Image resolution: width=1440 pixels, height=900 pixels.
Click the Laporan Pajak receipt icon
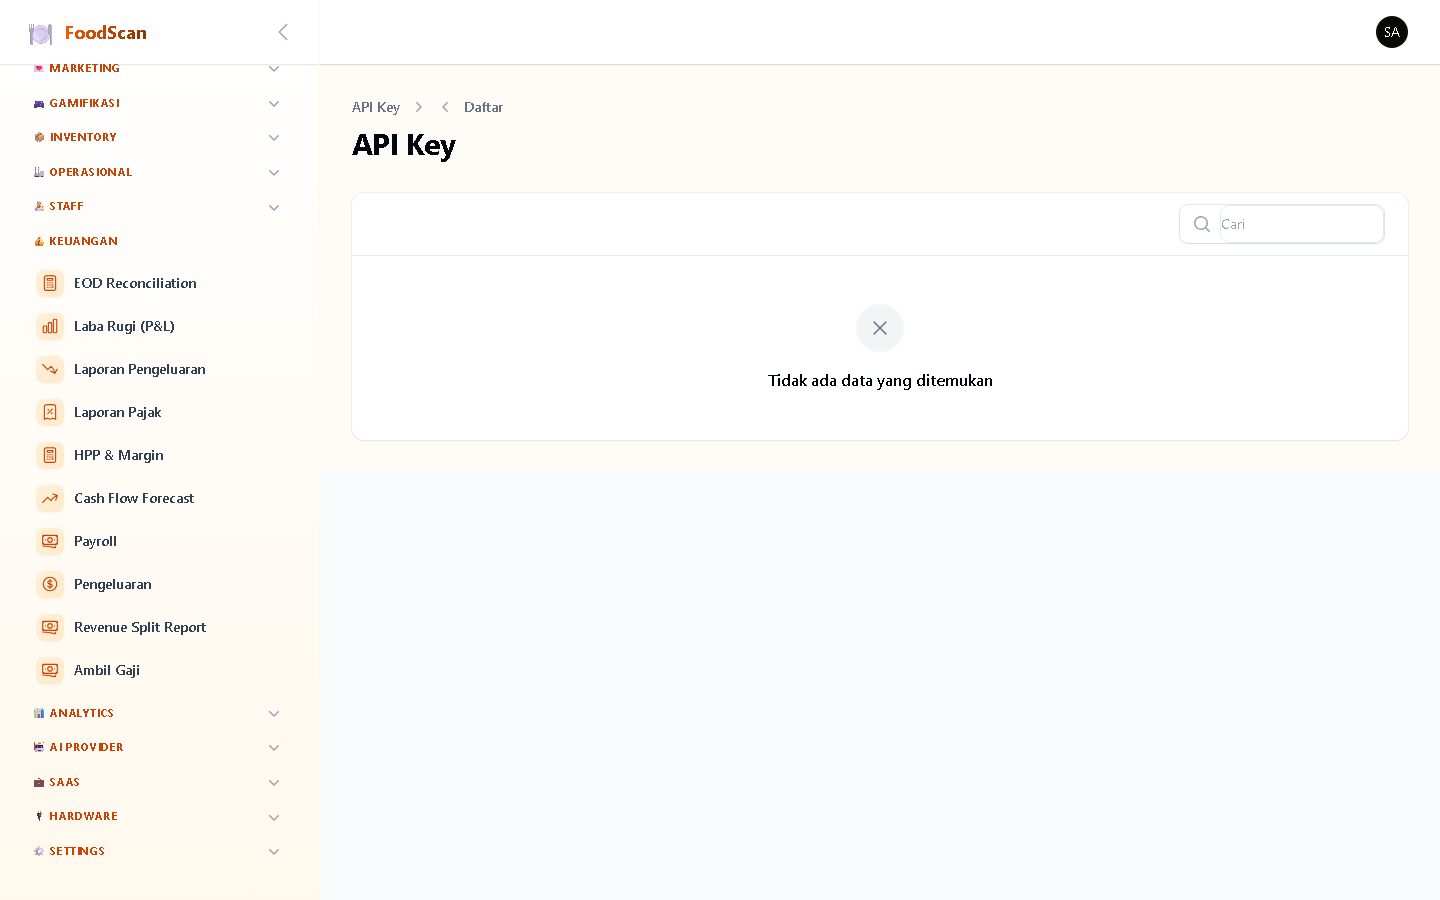(50, 412)
